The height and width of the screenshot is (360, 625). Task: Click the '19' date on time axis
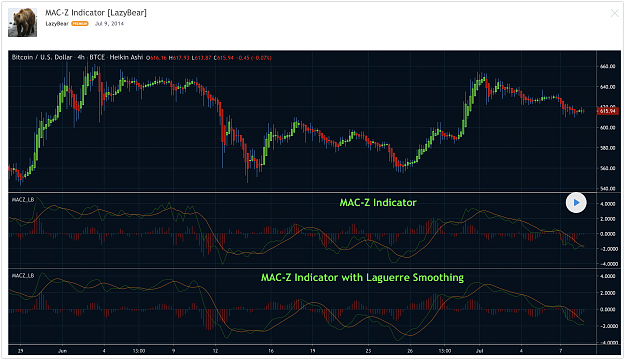[x=312, y=351]
